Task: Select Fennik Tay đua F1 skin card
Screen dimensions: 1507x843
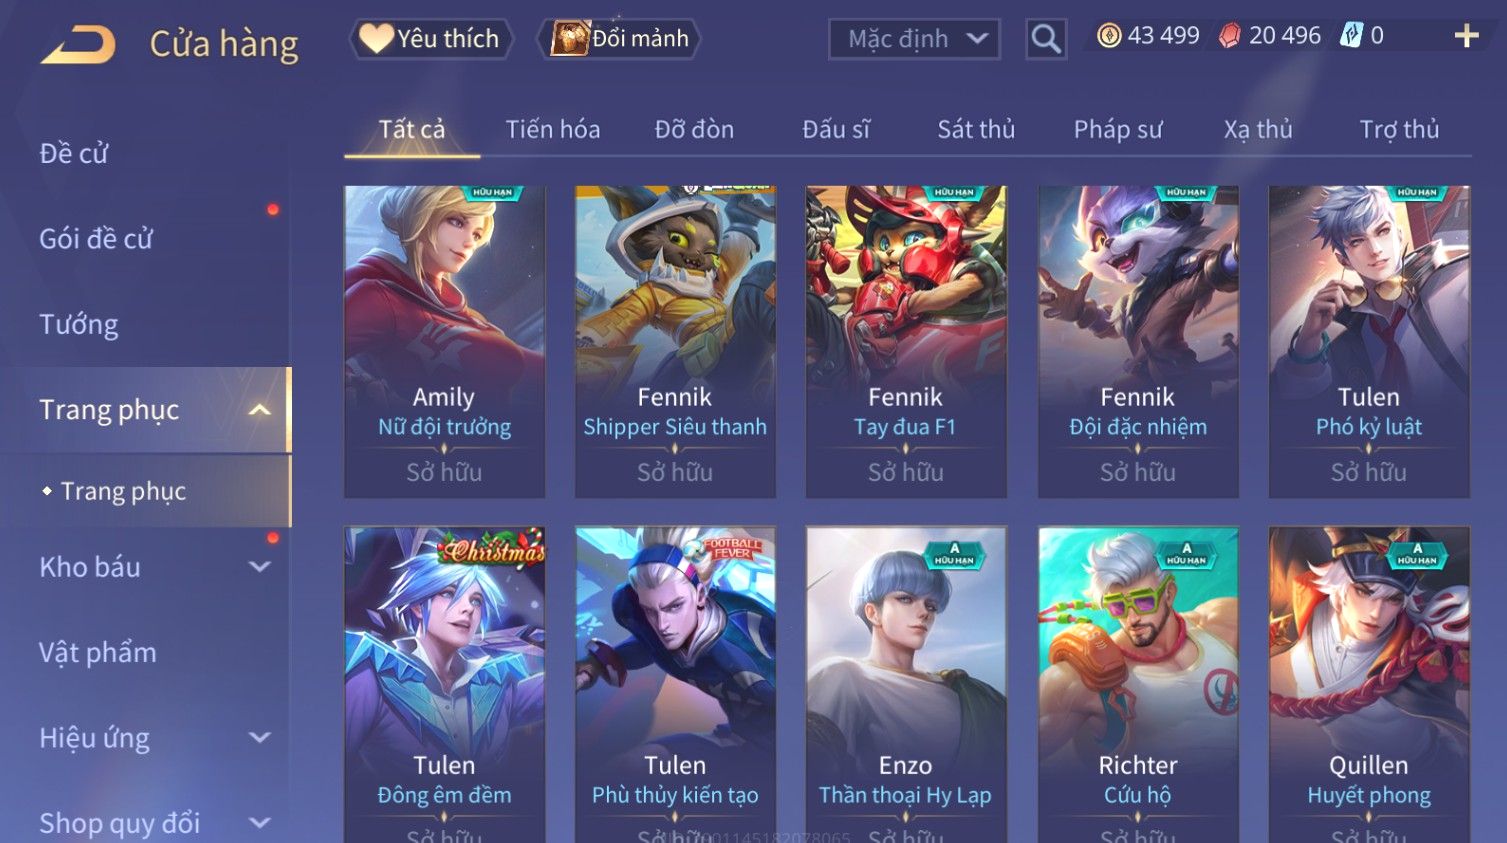Action: pos(906,341)
